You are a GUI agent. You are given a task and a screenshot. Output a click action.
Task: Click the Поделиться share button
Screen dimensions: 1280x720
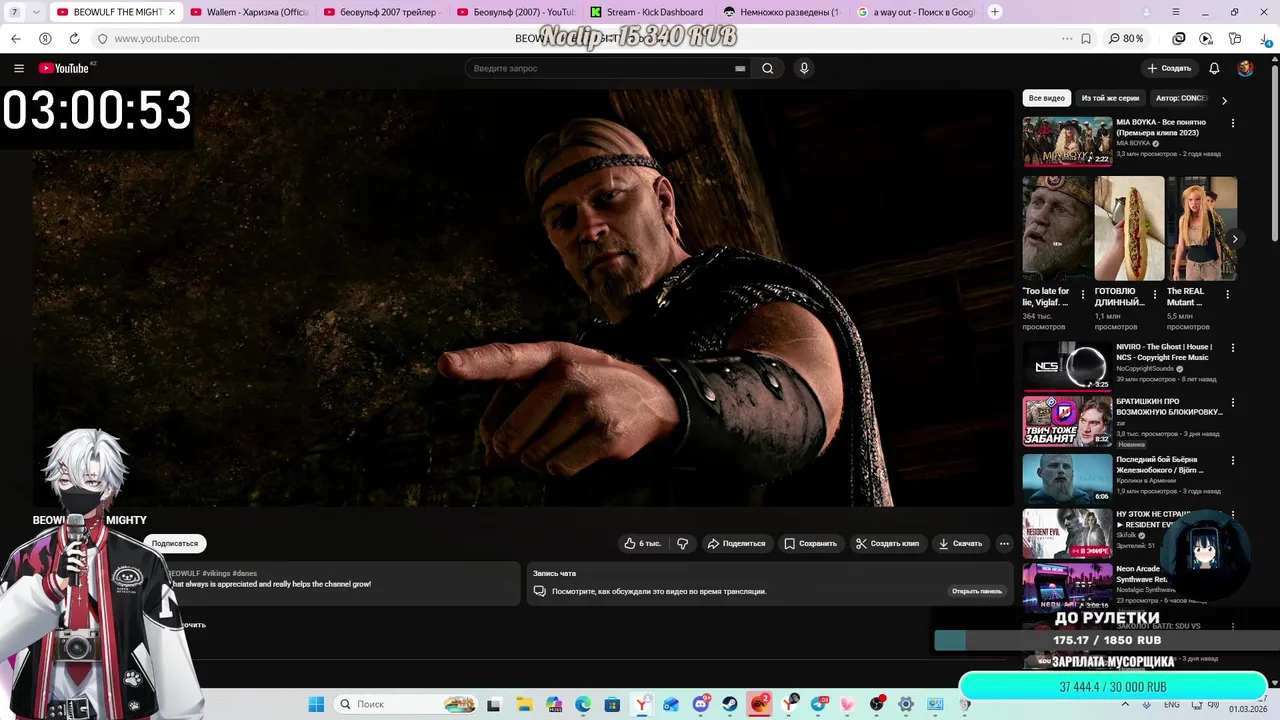(737, 543)
